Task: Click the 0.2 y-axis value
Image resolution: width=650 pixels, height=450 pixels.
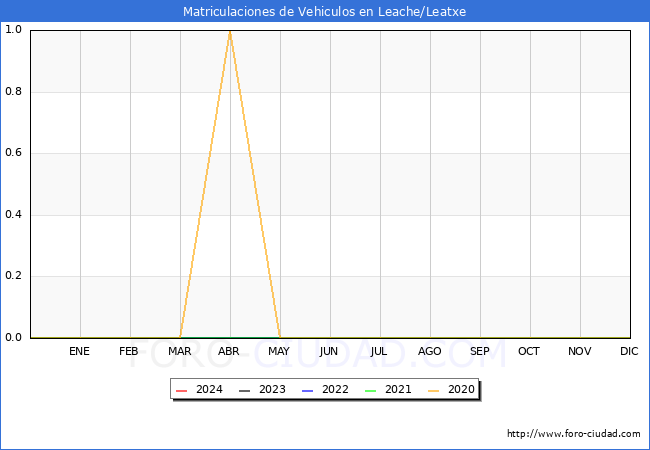Action: click(13, 276)
